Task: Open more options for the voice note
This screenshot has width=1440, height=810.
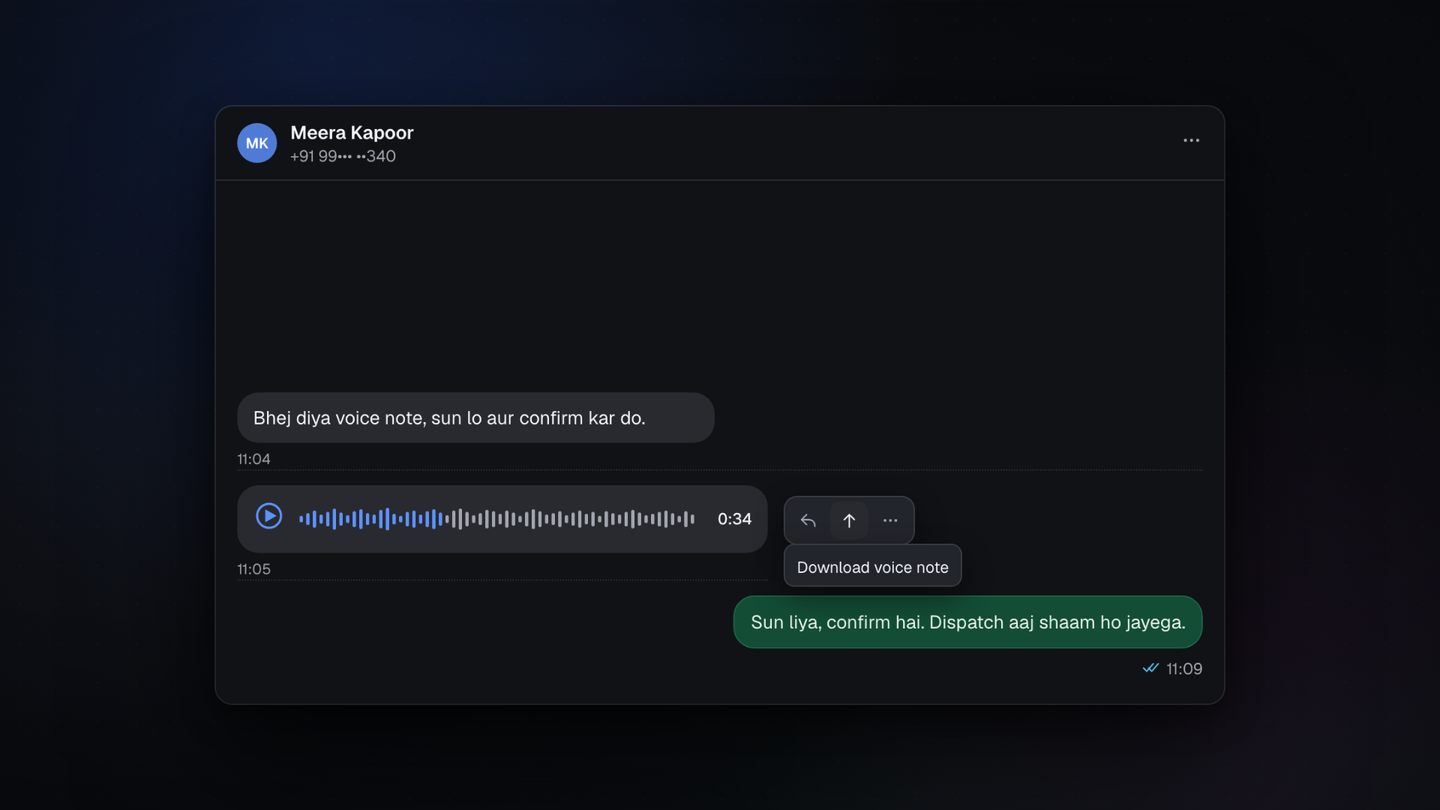Action: 890,520
